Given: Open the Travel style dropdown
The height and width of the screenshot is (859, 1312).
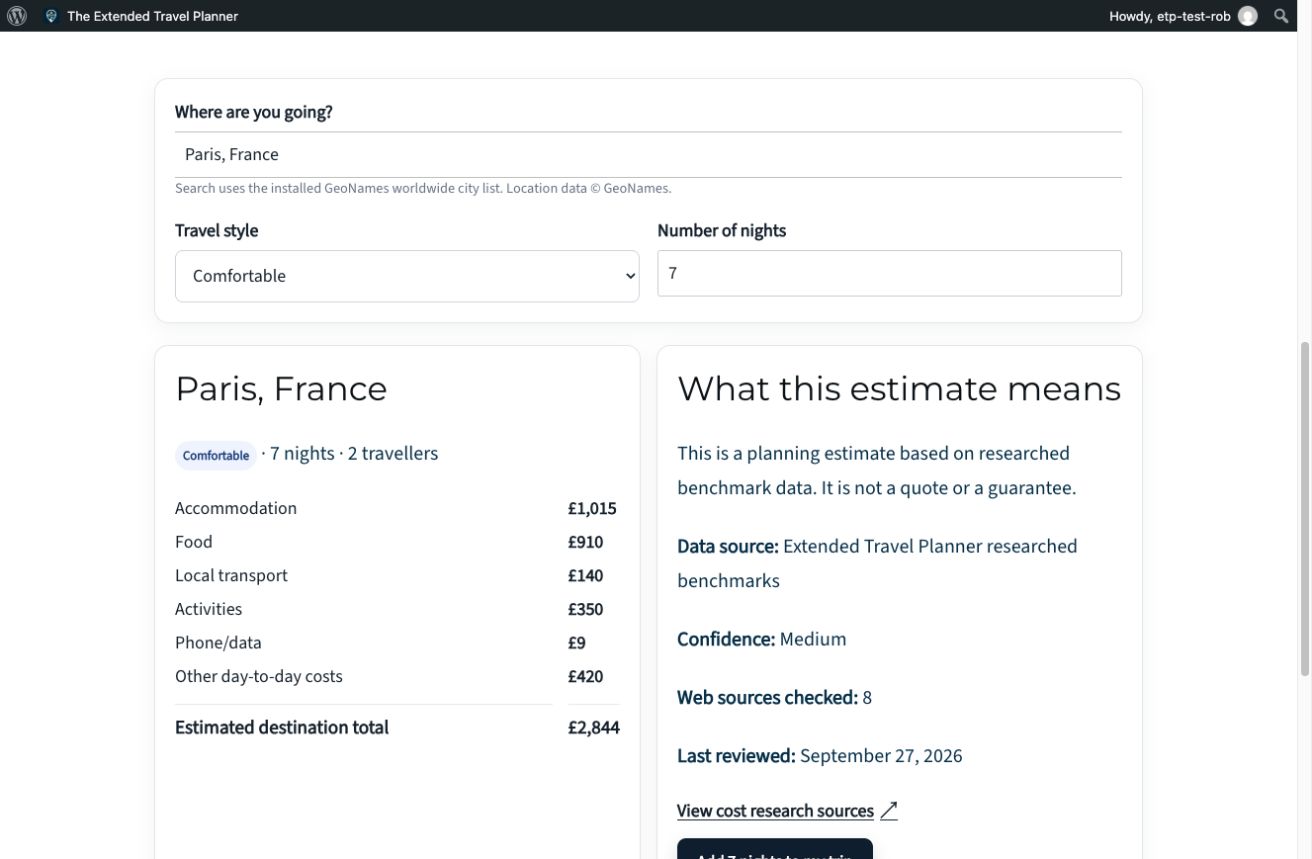Looking at the screenshot, I should click(x=407, y=276).
